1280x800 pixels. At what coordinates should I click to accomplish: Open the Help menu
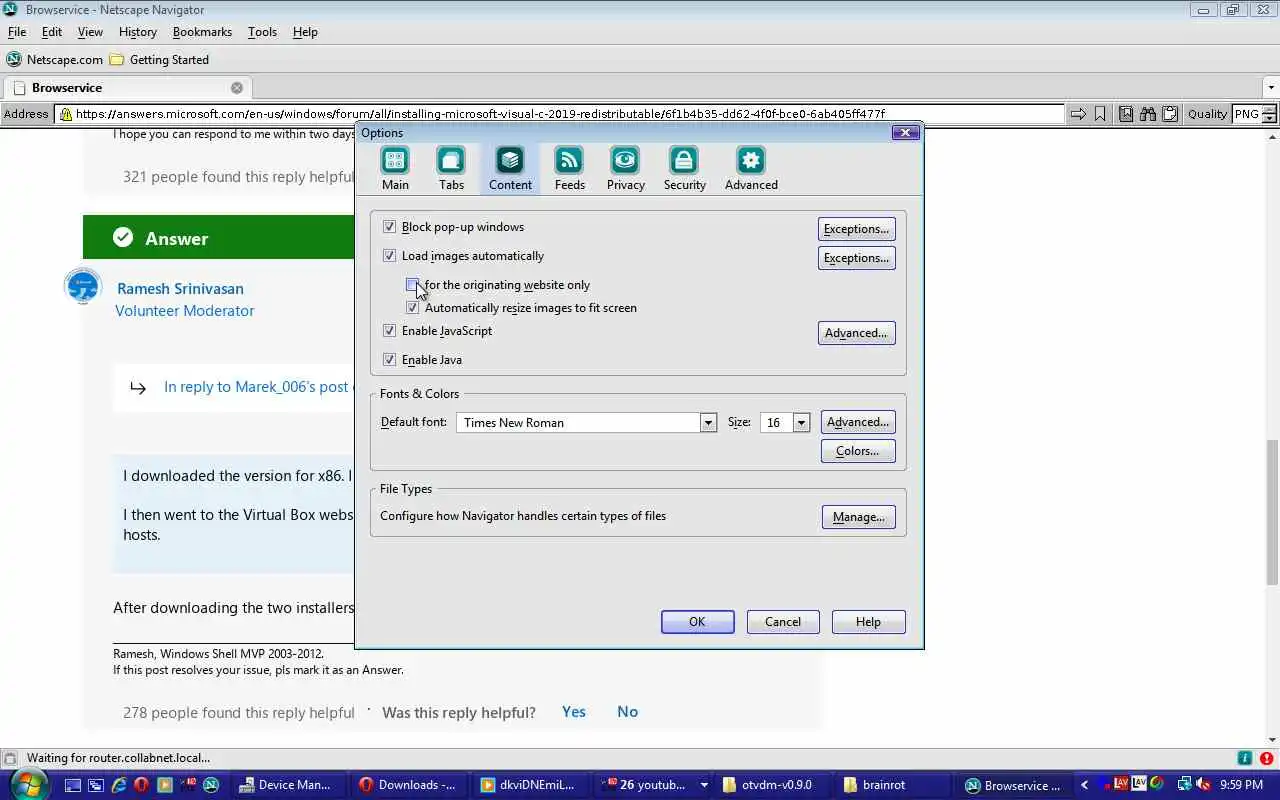pyautogui.click(x=305, y=32)
